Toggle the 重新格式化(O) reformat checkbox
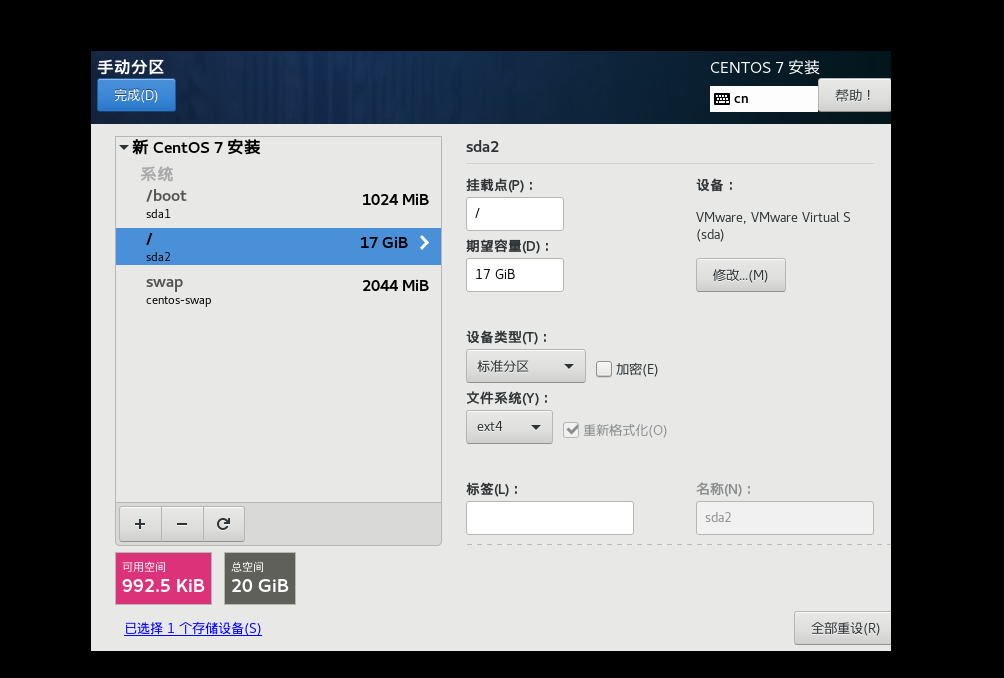Viewport: 1004px width, 678px height. (571, 430)
